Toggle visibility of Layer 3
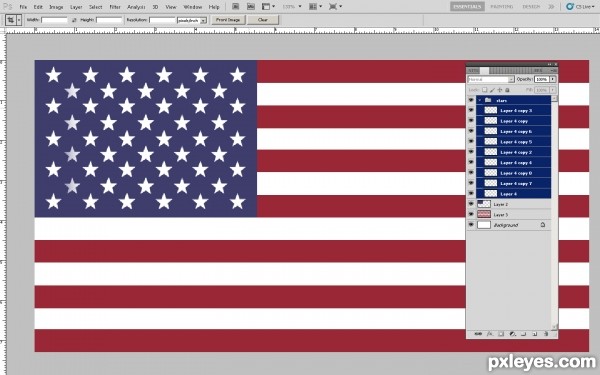 pyautogui.click(x=471, y=215)
